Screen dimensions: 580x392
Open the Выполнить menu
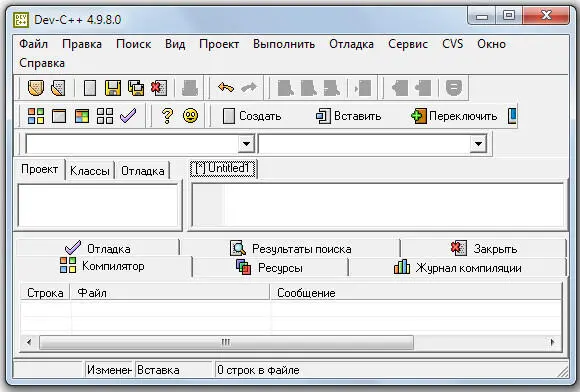coord(284,44)
